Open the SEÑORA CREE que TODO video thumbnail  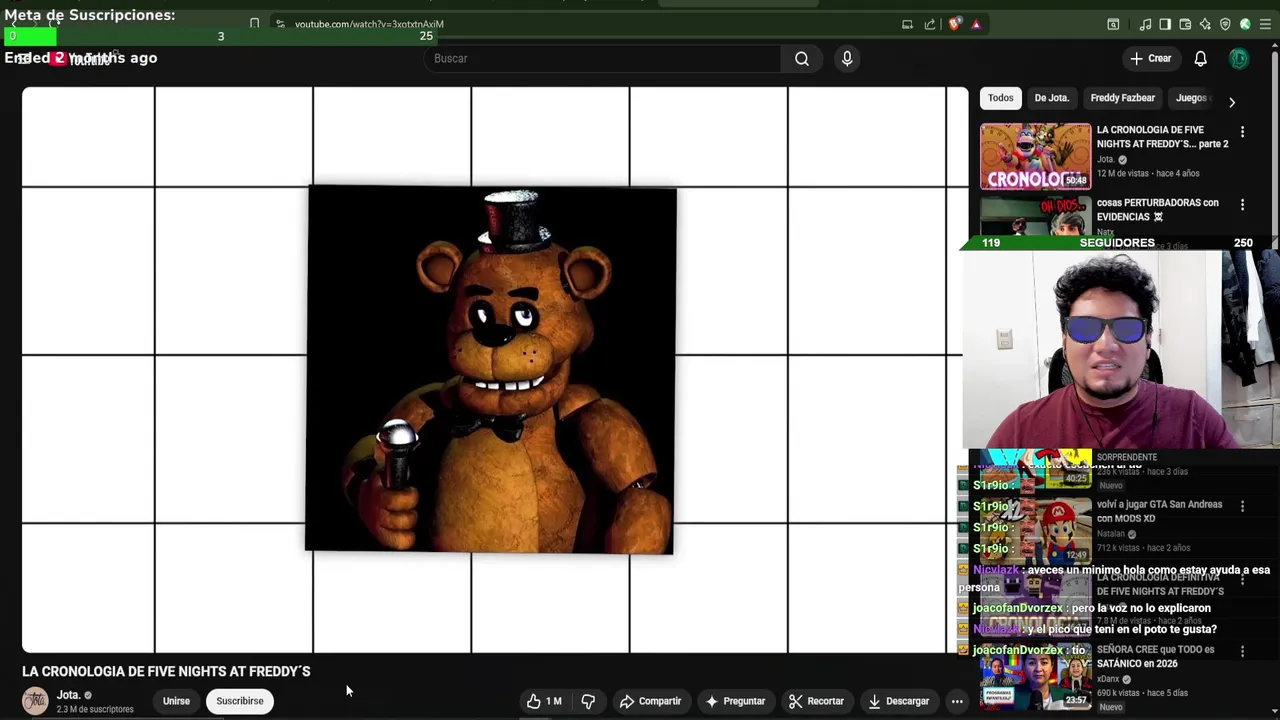pos(1036,678)
